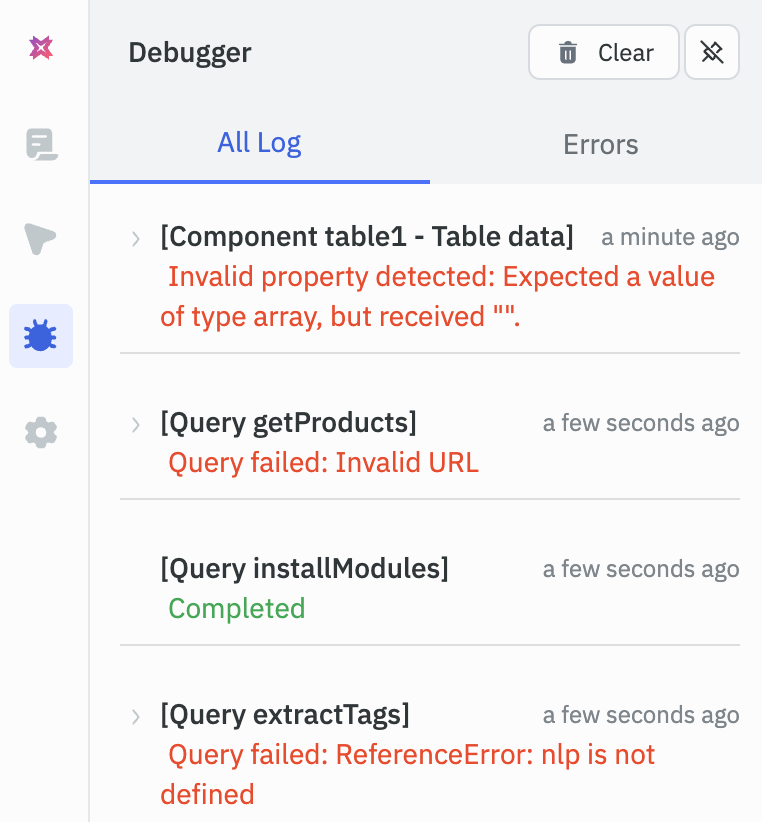Image resolution: width=762 pixels, height=822 pixels.
Task: Switch to the Errors tab
Action: [x=600, y=144]
